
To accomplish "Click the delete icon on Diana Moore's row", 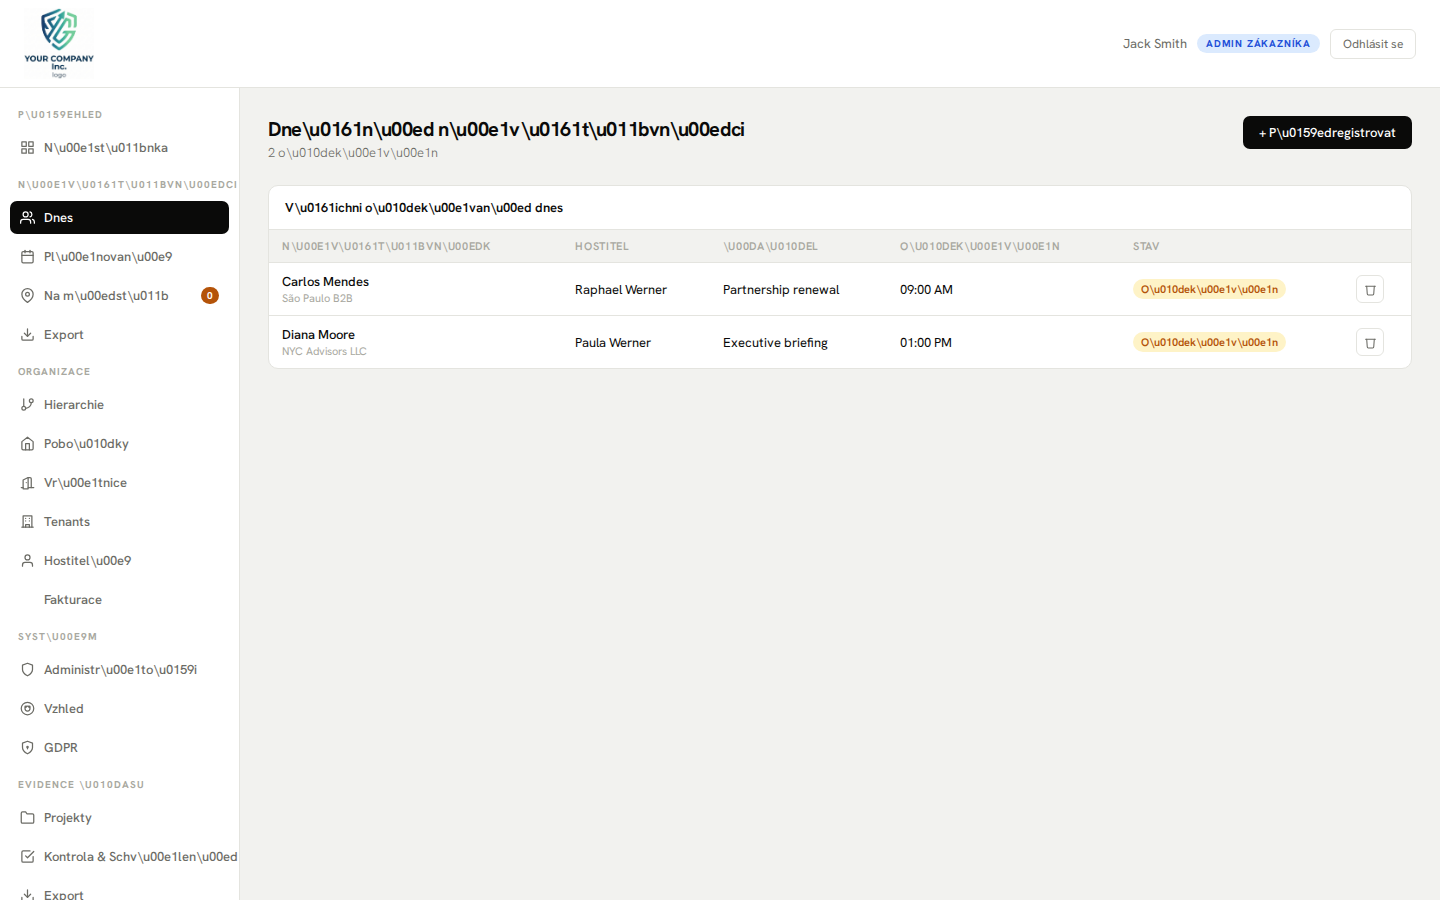I will [x=1369, y=342].
